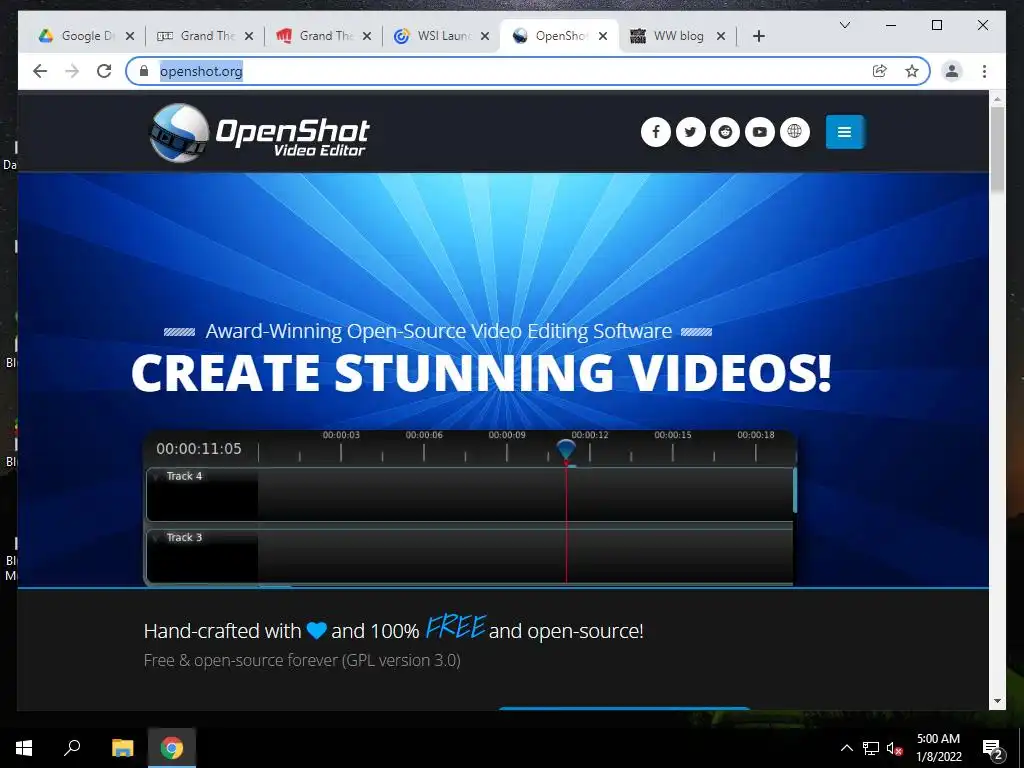Collapse Track 3 with its arrow
This screenshot has width=1024, height=768.
click(157, 538)
